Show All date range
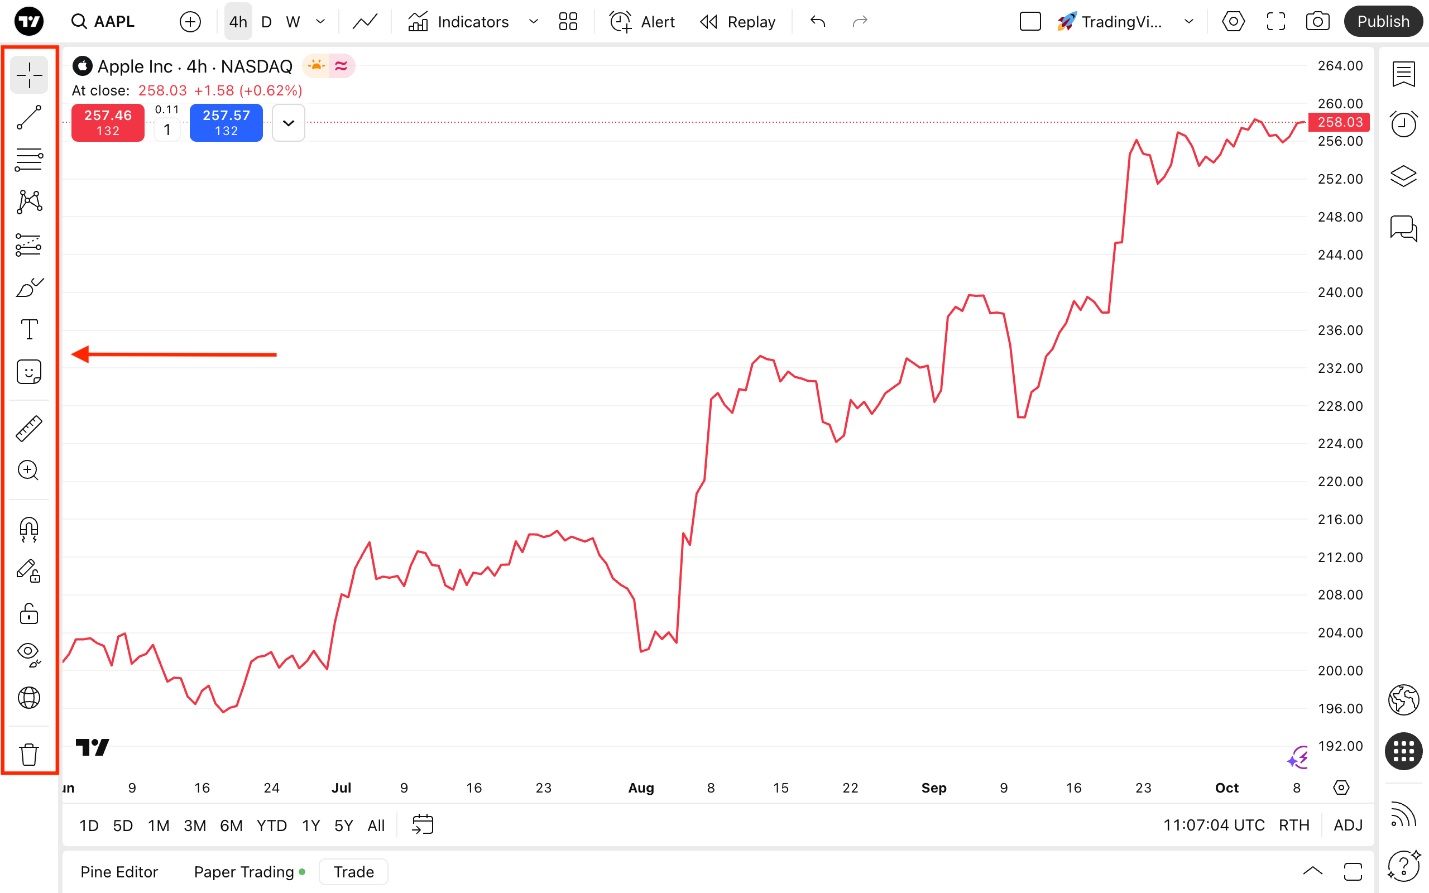 pos(376,825)
